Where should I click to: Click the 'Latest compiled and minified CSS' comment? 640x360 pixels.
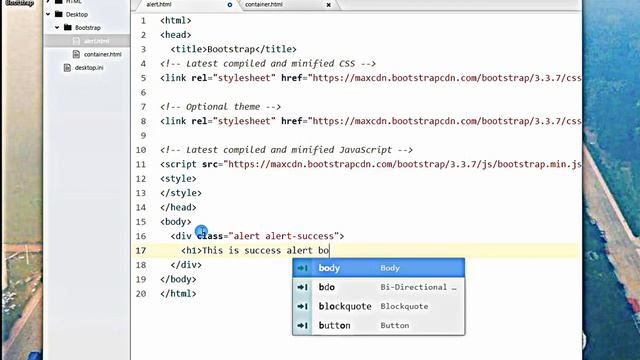pos(268,64)
